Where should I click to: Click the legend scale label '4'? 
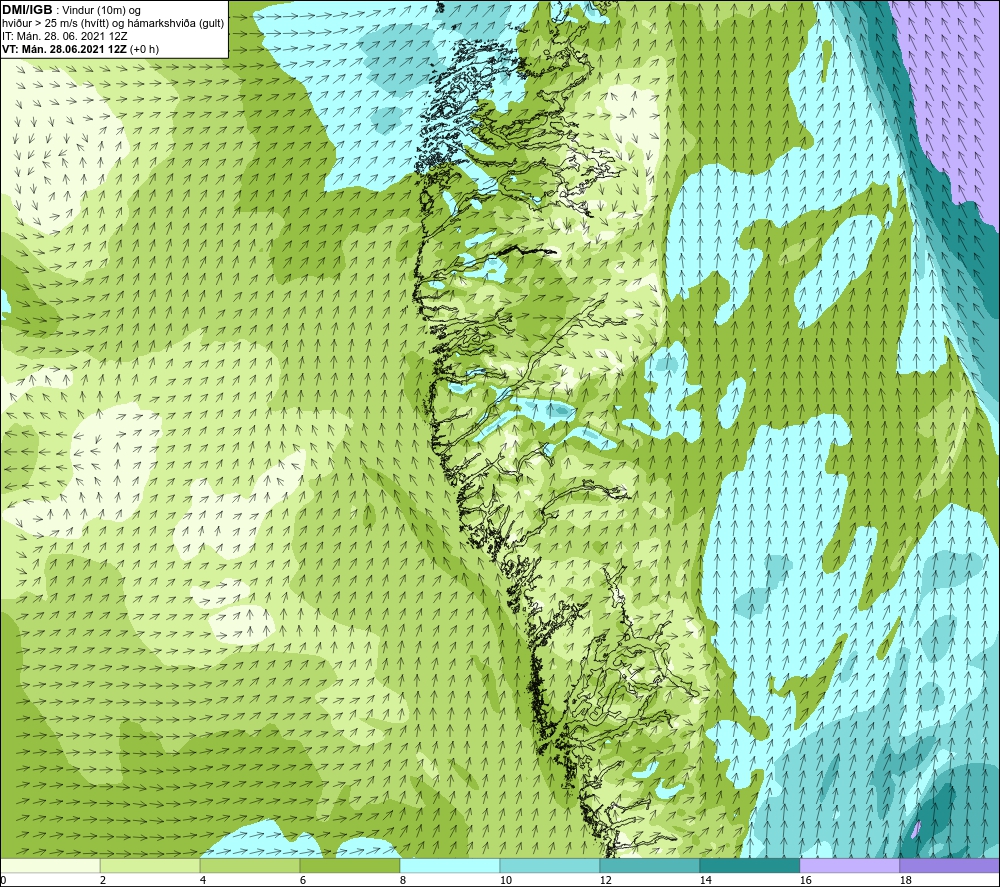click(203, 881)
